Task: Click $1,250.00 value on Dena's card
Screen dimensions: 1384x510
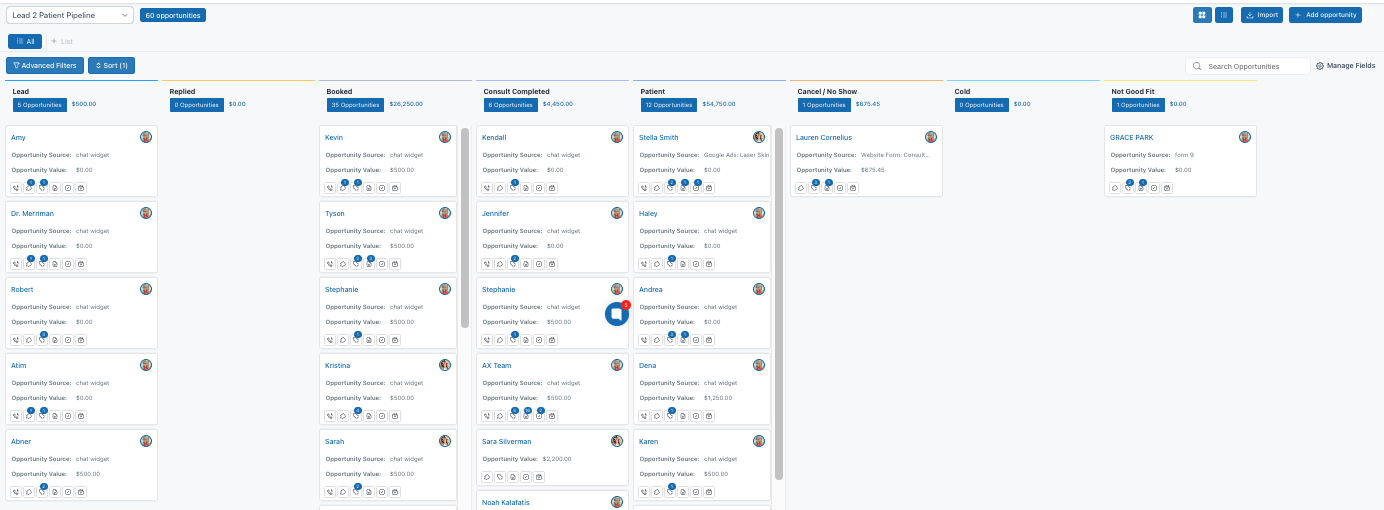Action: pyautogui.click(x=717, y=397)
